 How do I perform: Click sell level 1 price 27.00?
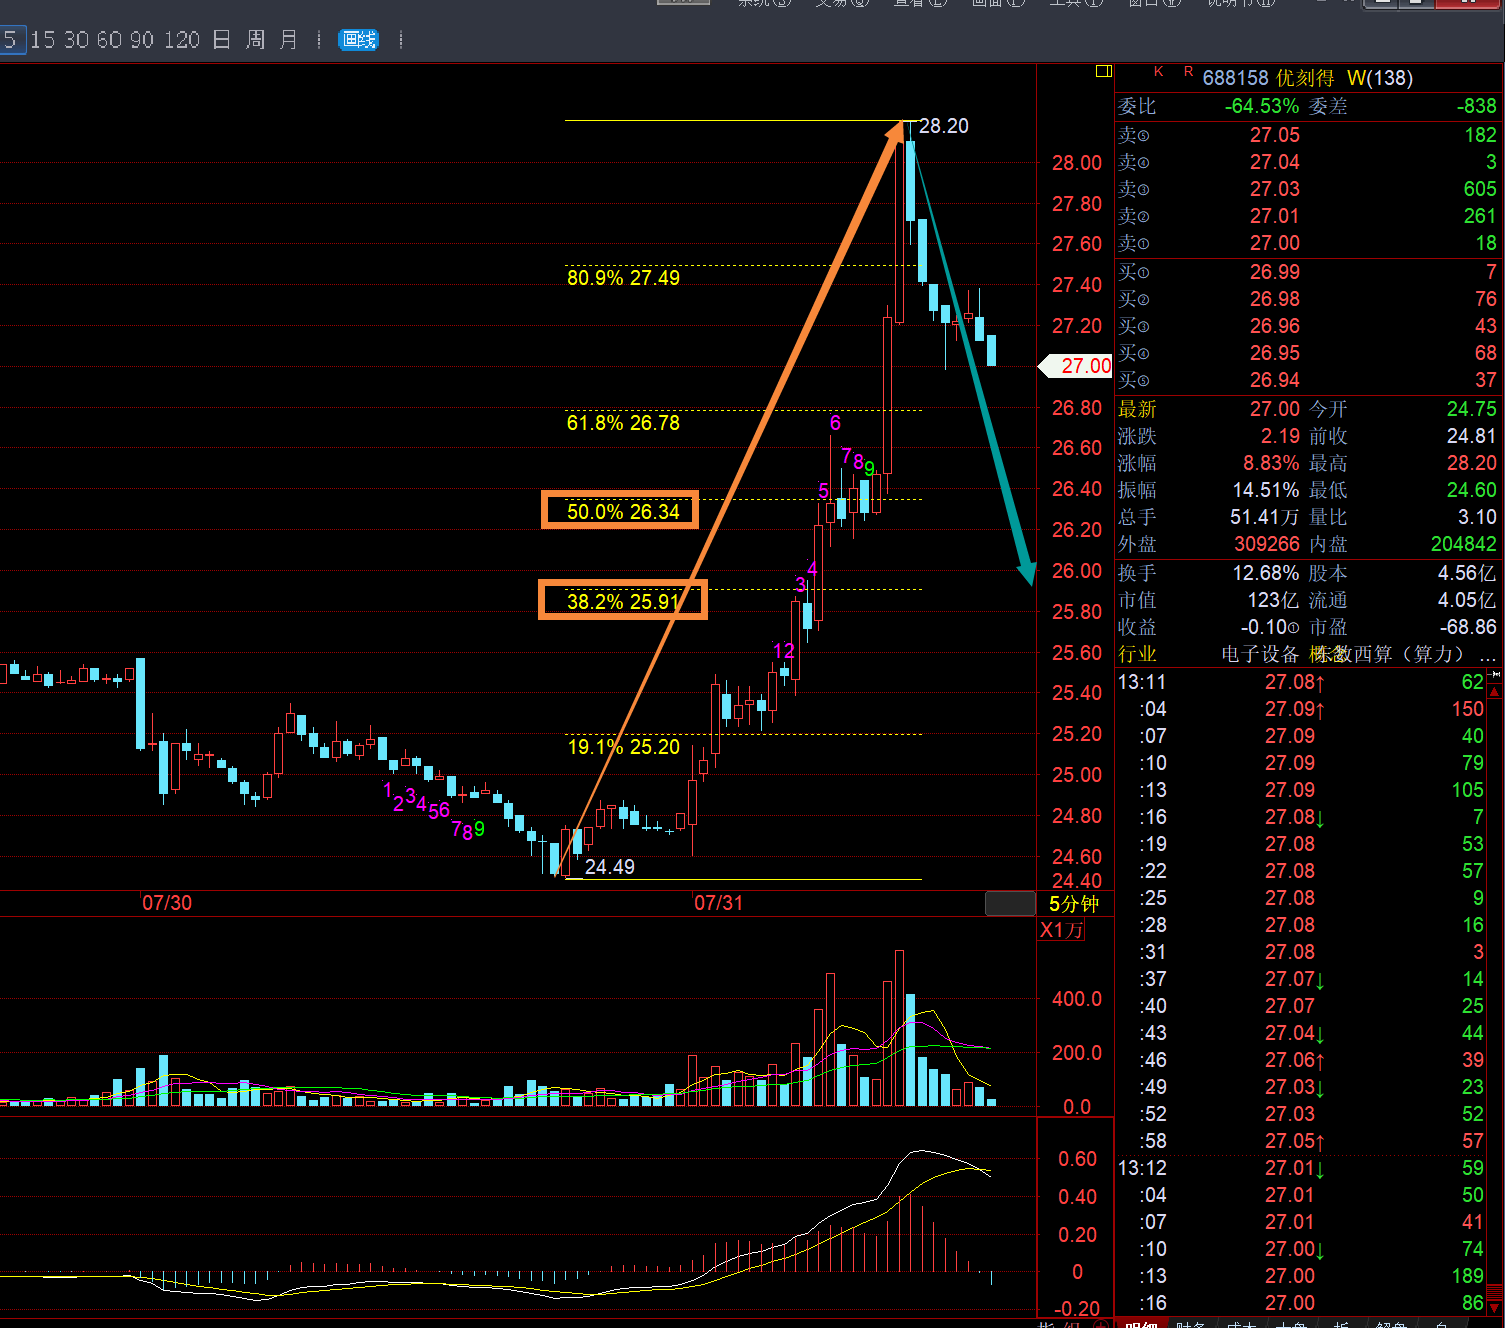tap(1275, 243)
